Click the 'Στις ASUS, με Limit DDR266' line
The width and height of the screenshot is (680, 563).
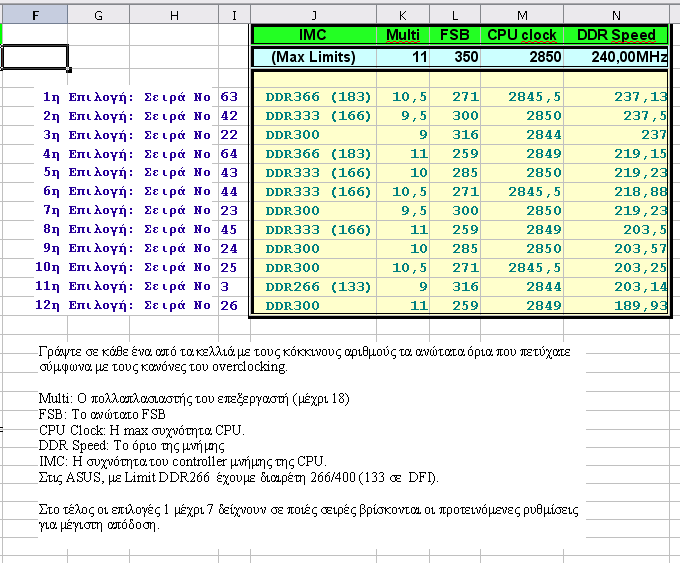pos(239,478)
